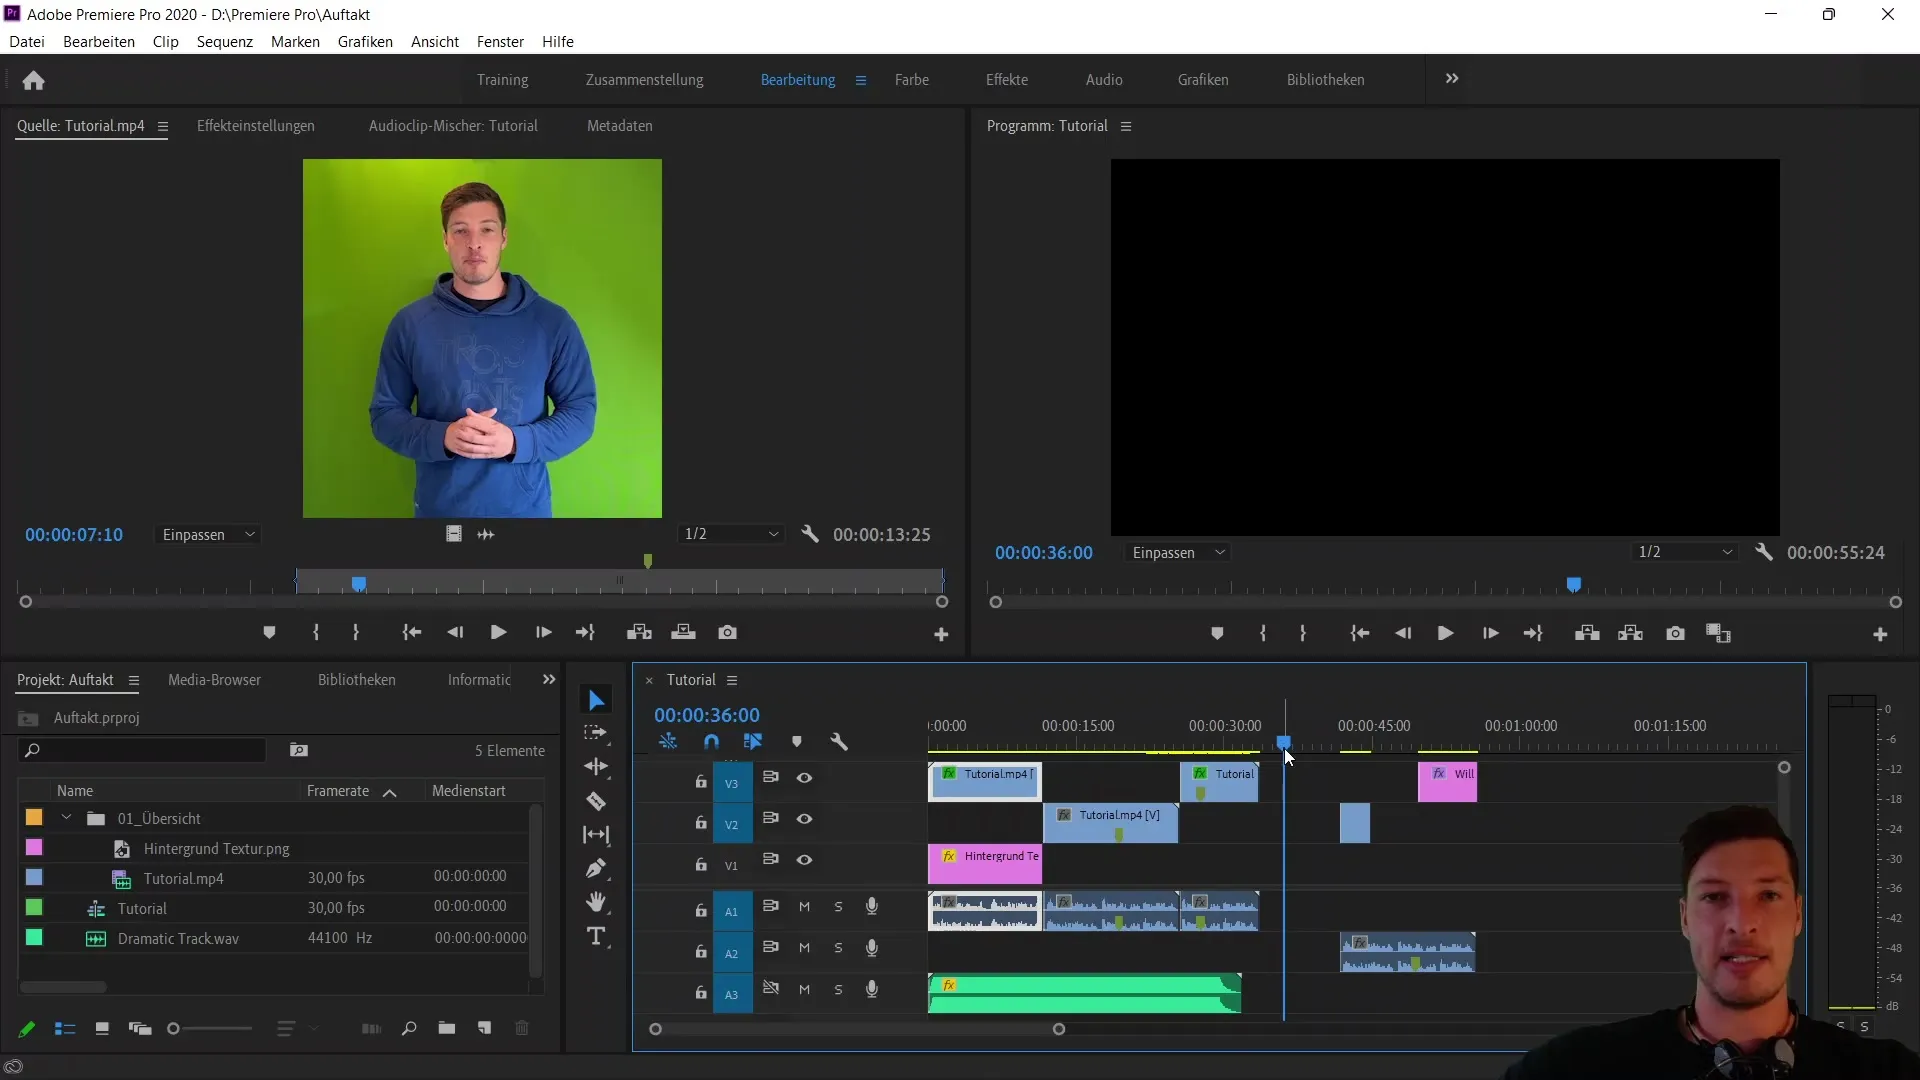Open Source monitor Einpassen zoom dropdown
Screen dimensions: 1920x1080
tap(209, 535)
